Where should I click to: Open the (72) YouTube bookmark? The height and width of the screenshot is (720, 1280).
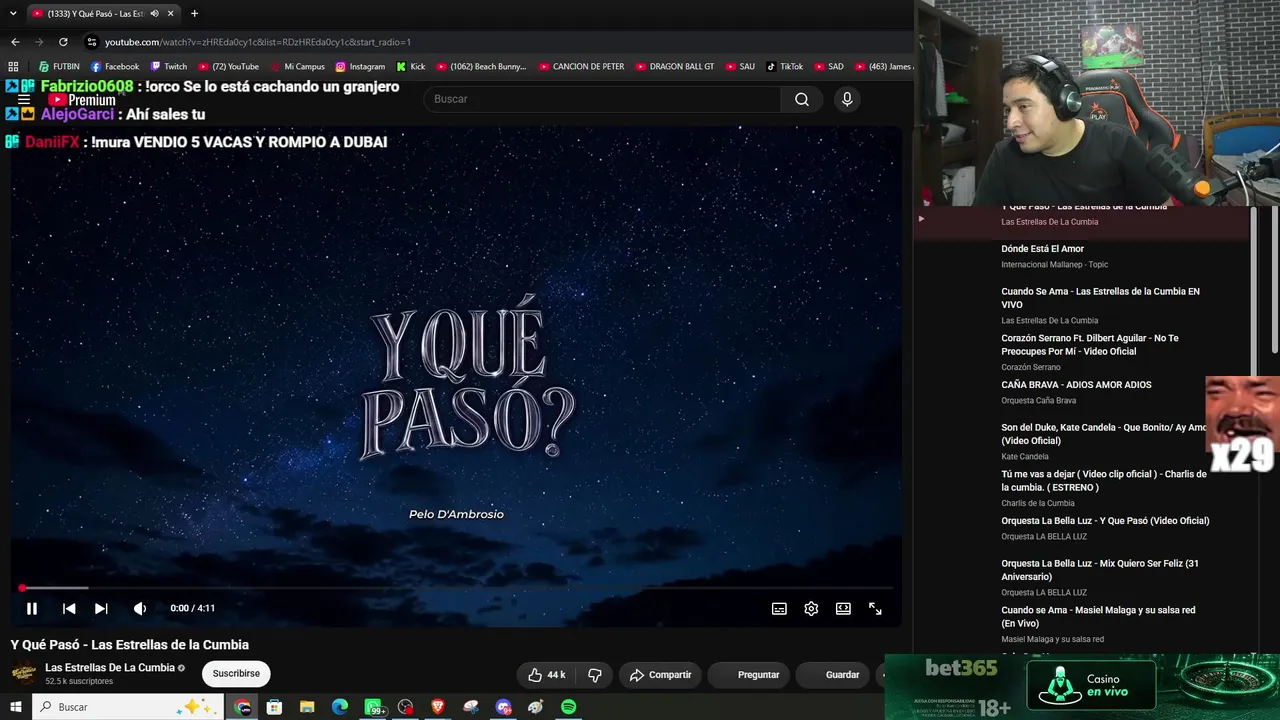coord(228,67)
